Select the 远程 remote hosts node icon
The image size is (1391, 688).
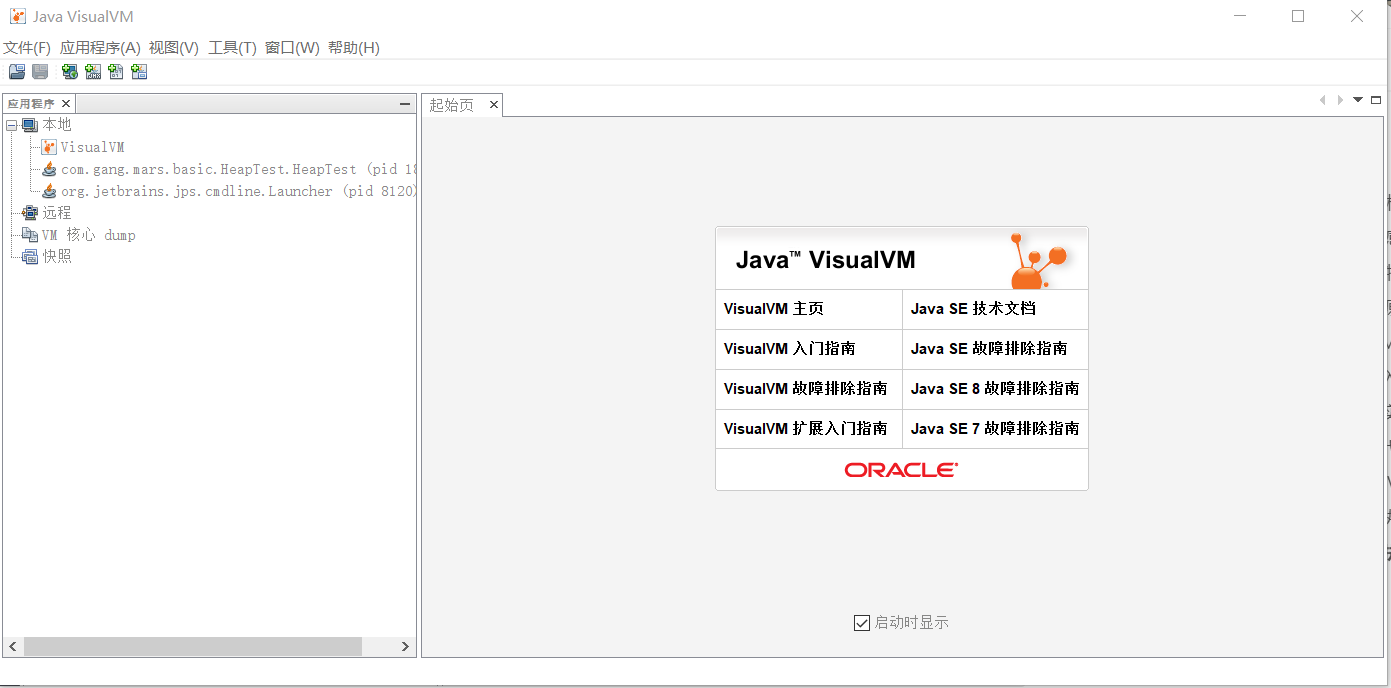click(x=29, y=212)
